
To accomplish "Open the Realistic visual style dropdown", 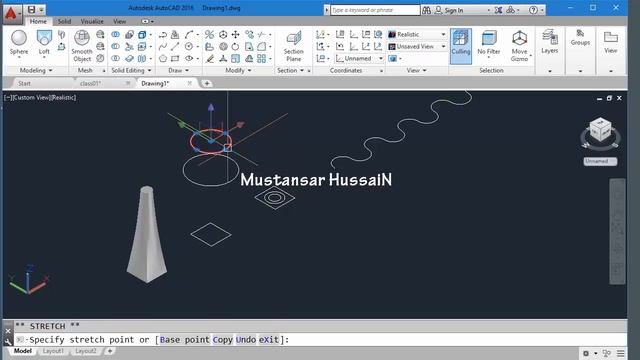I will coord(417,35).
